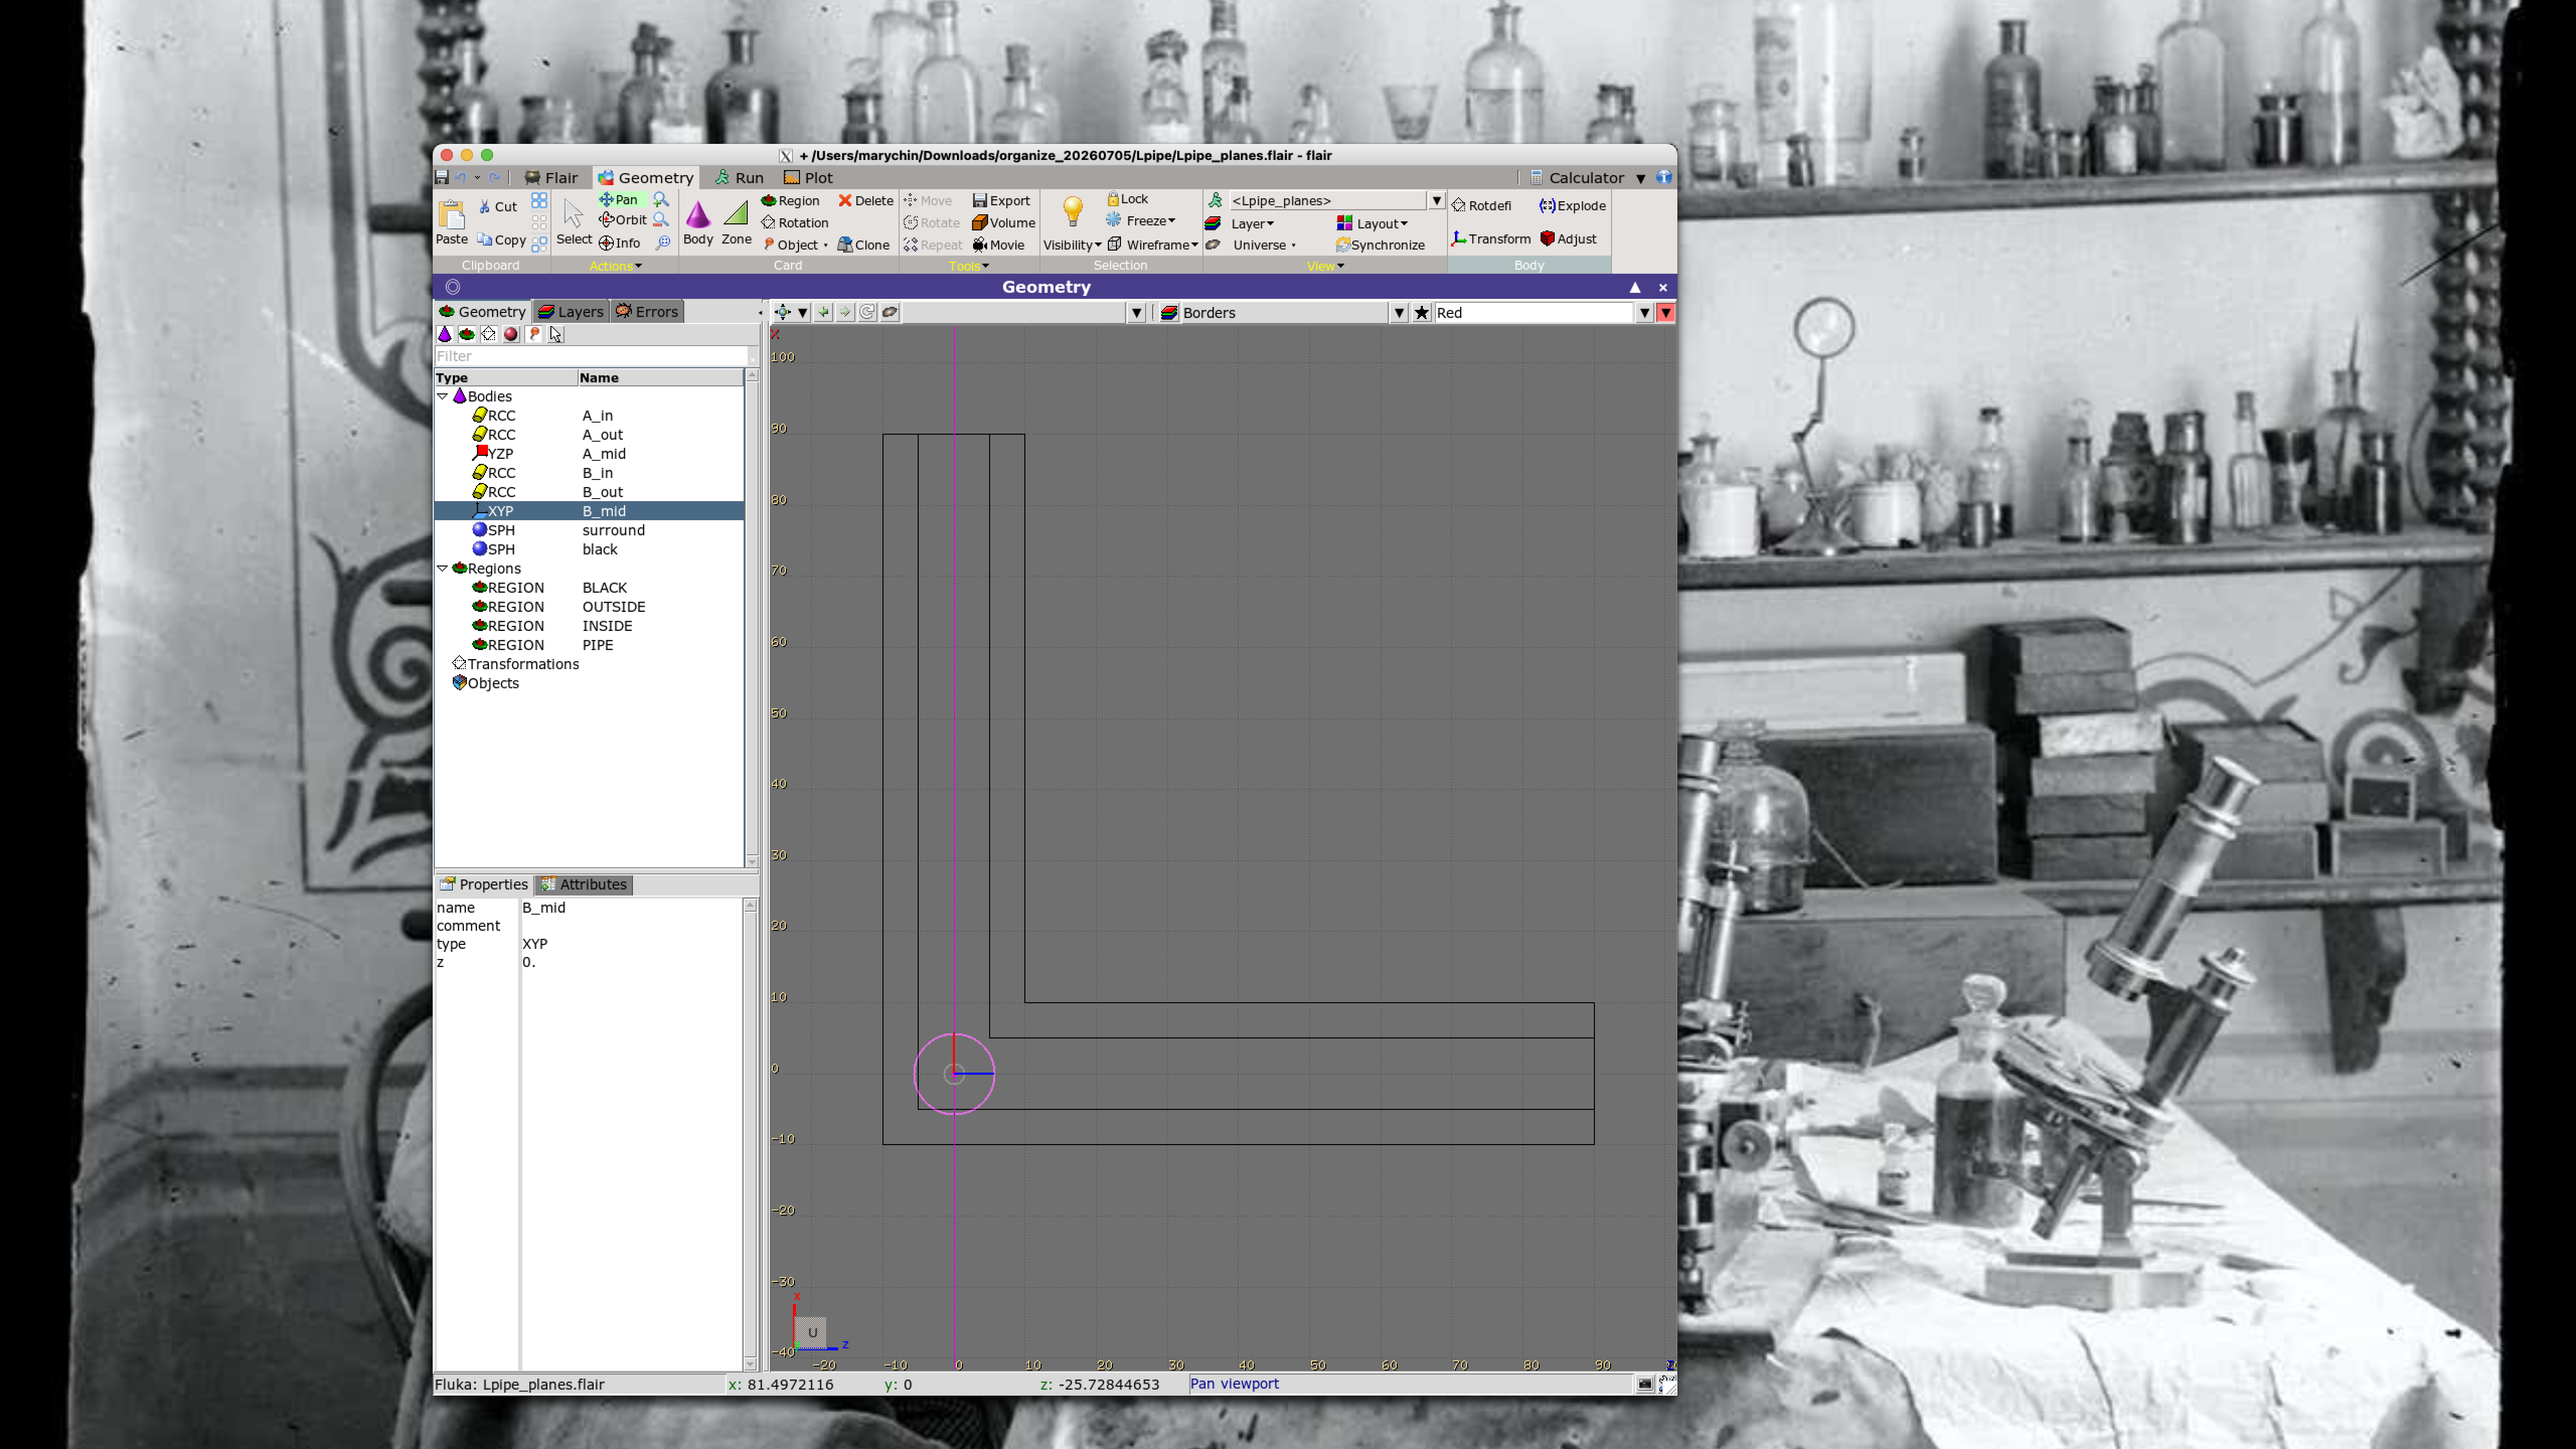Select the Orbit tool
This screenshot has width=2576, height=1449.
622,220
